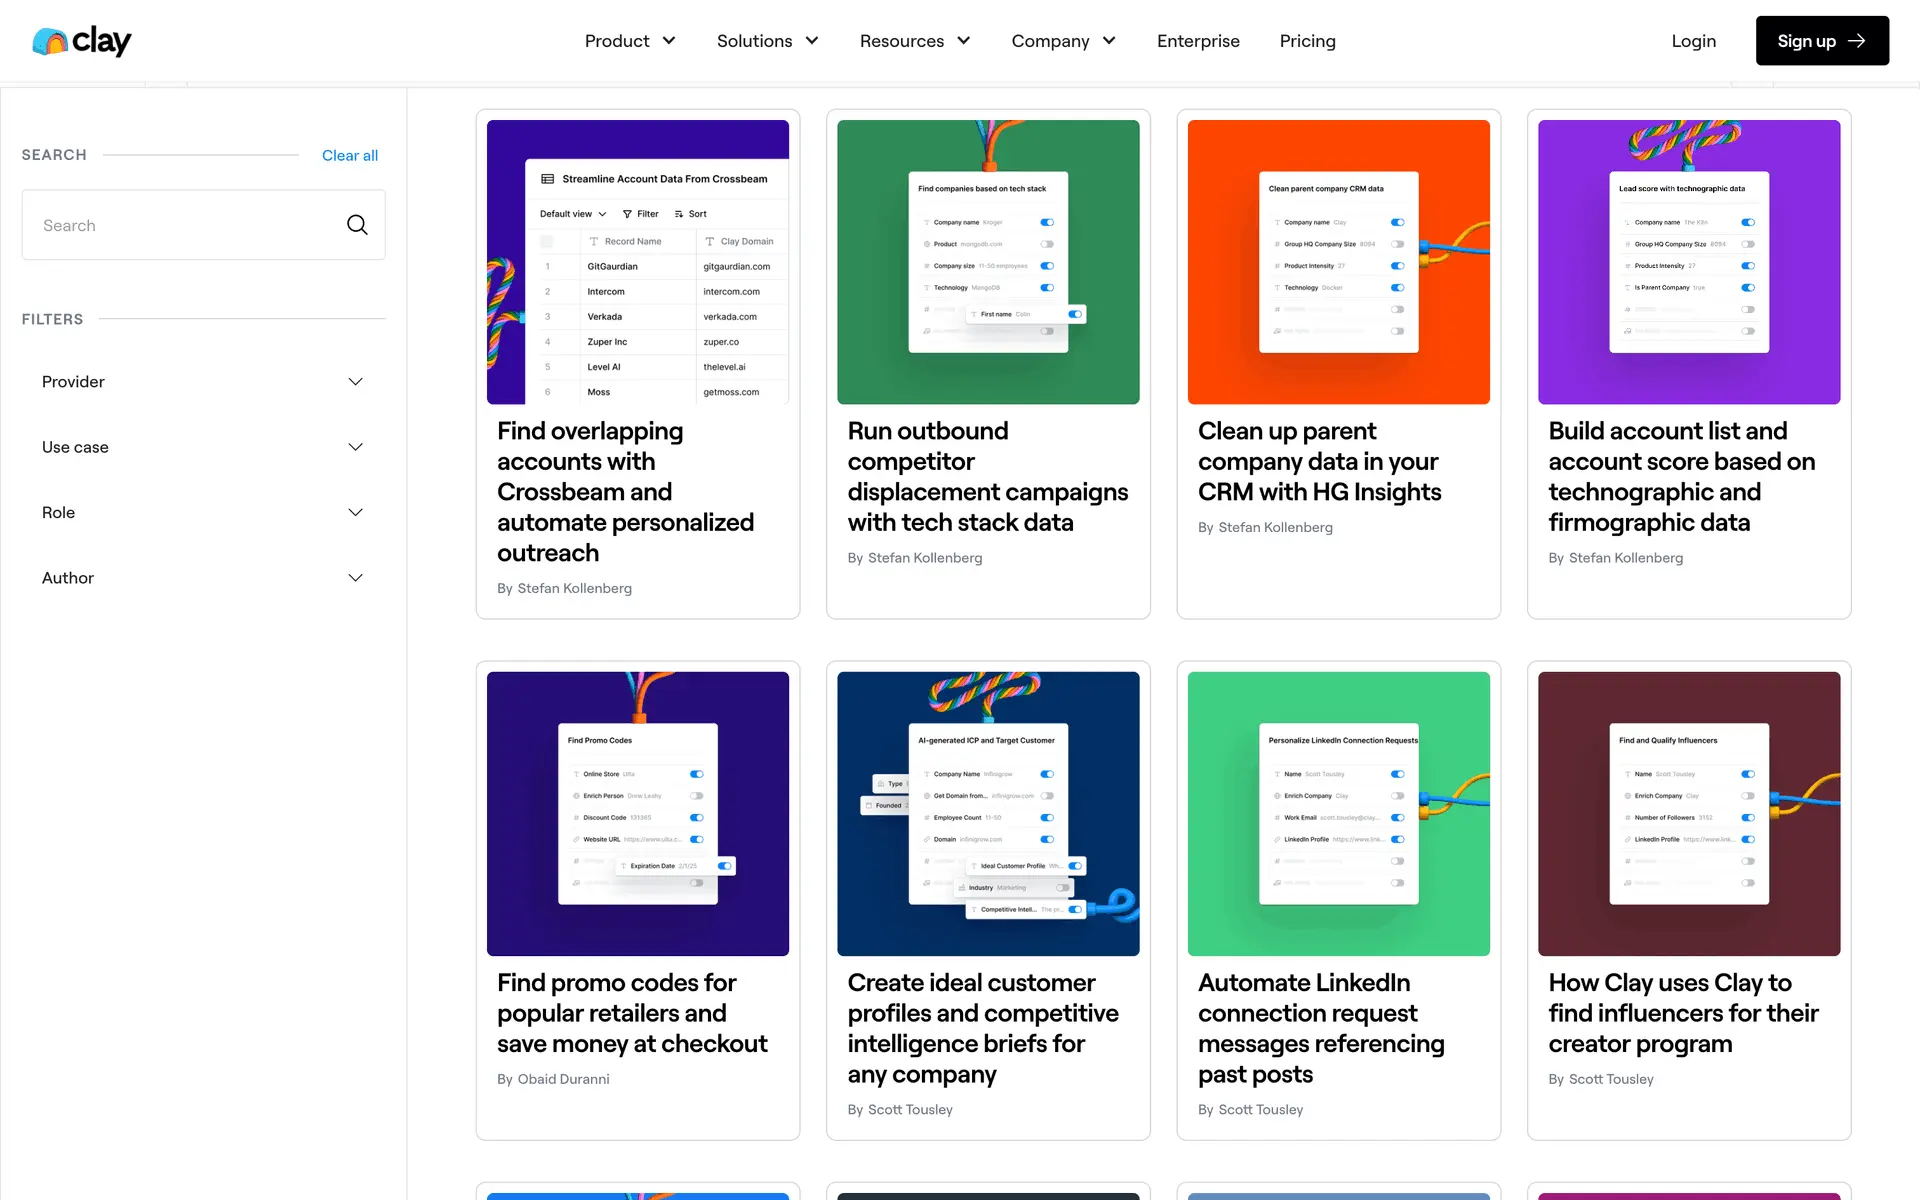The width and height of the screenshot is (1920, 1200).
Task: Click the table icon beside Streamline Account Data
Action: coord(547,179)
